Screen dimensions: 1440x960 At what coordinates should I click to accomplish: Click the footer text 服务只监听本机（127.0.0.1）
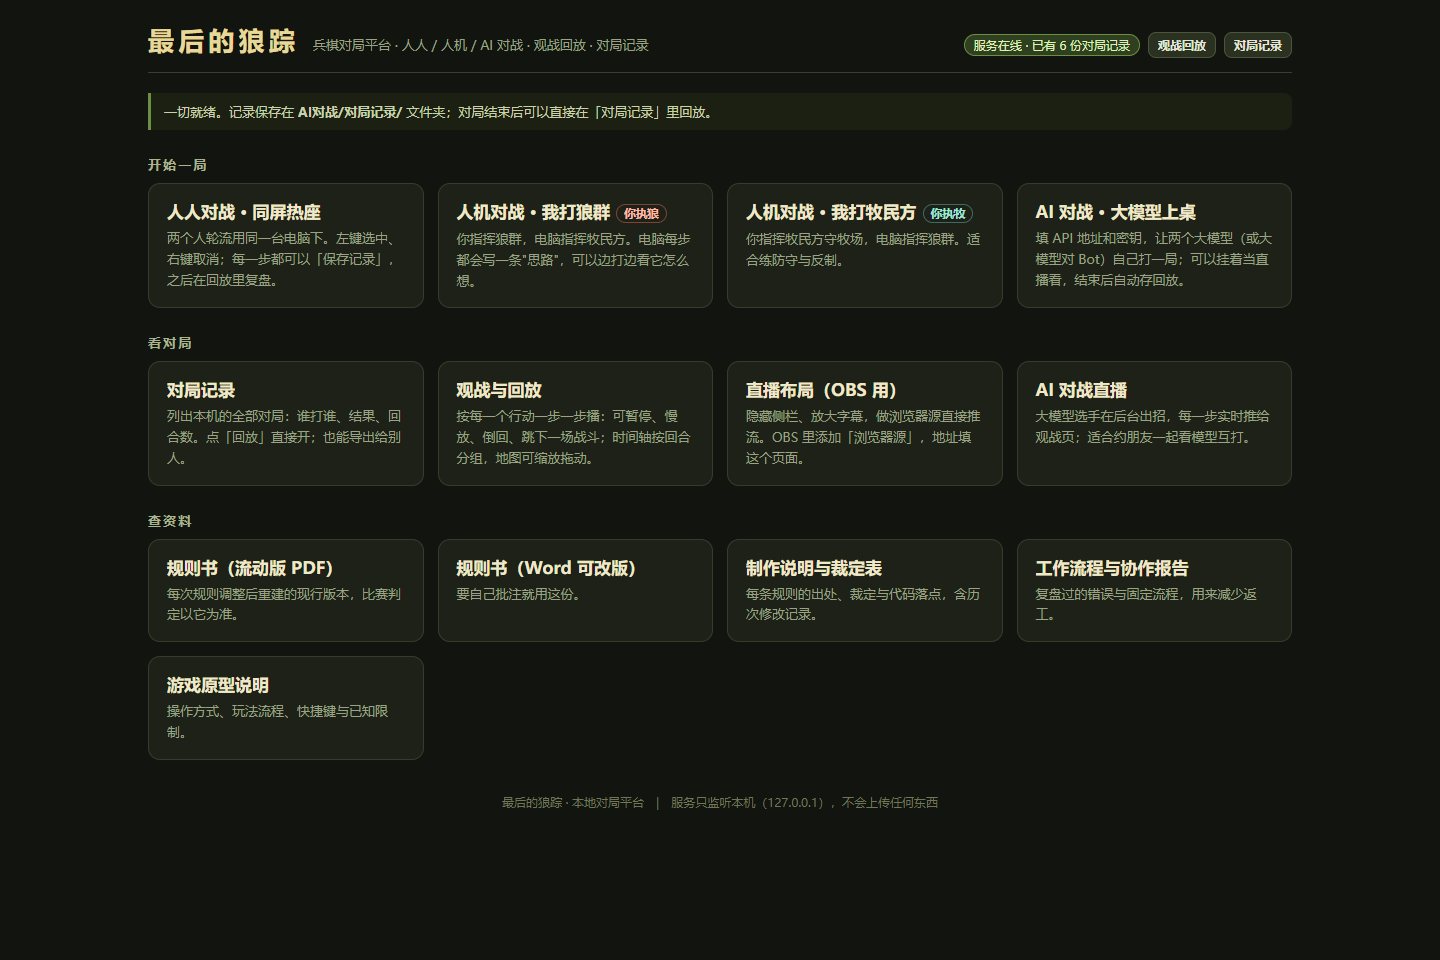click(750, 802)
